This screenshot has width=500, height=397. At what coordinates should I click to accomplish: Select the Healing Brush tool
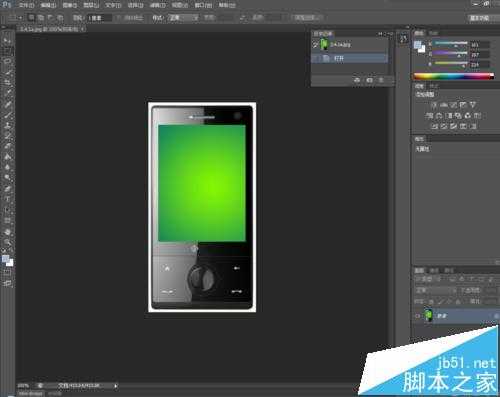[7, 104]
